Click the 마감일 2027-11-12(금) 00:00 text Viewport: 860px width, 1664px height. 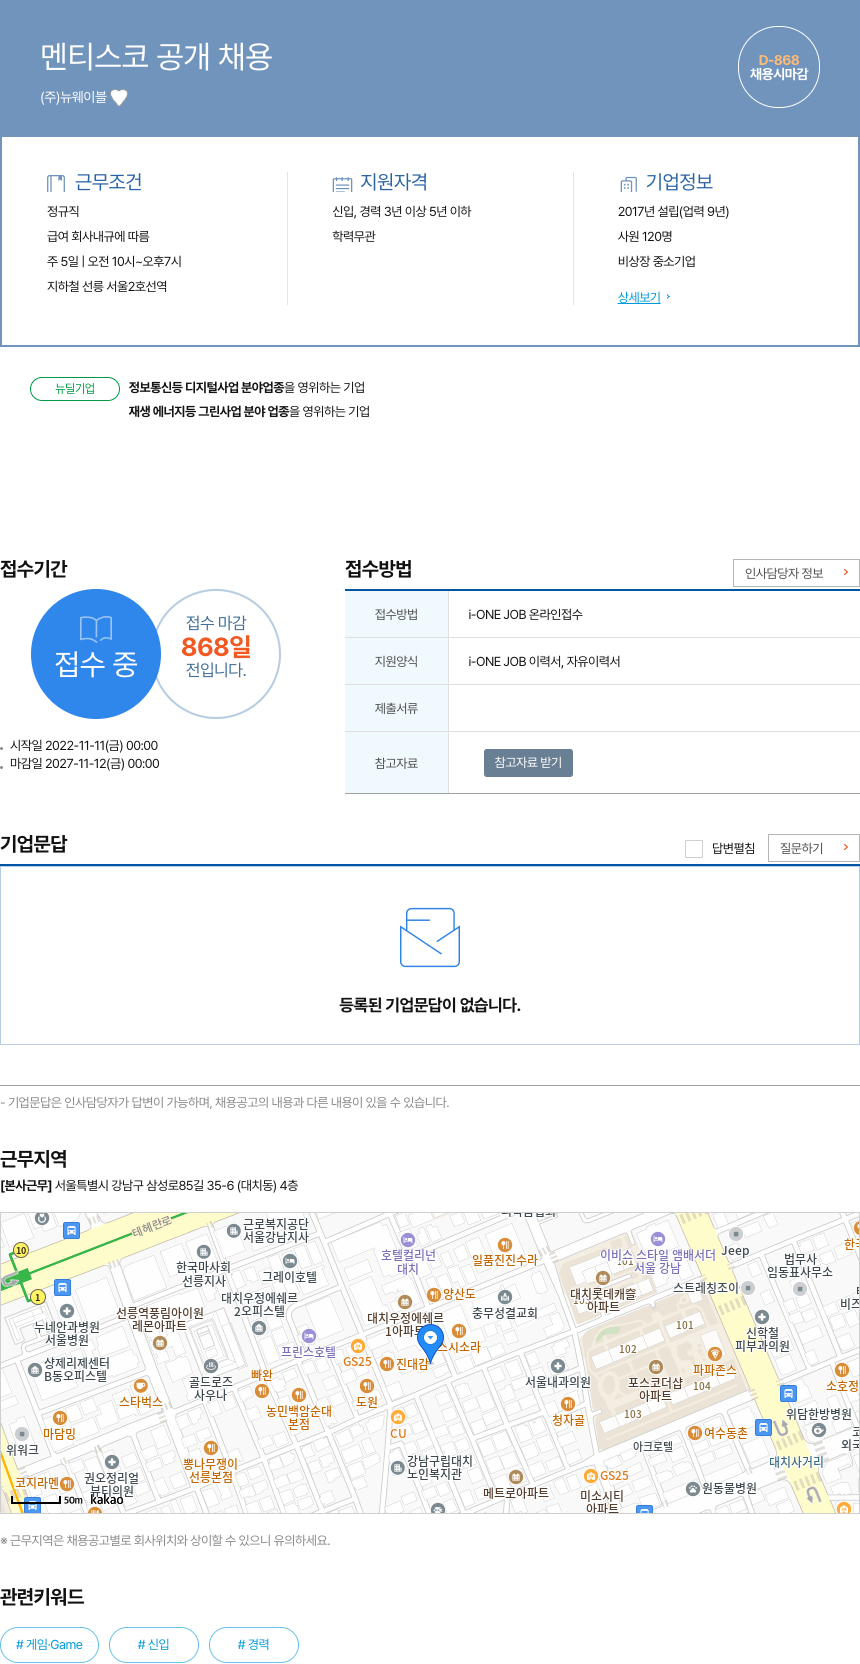tap(84, 764)
